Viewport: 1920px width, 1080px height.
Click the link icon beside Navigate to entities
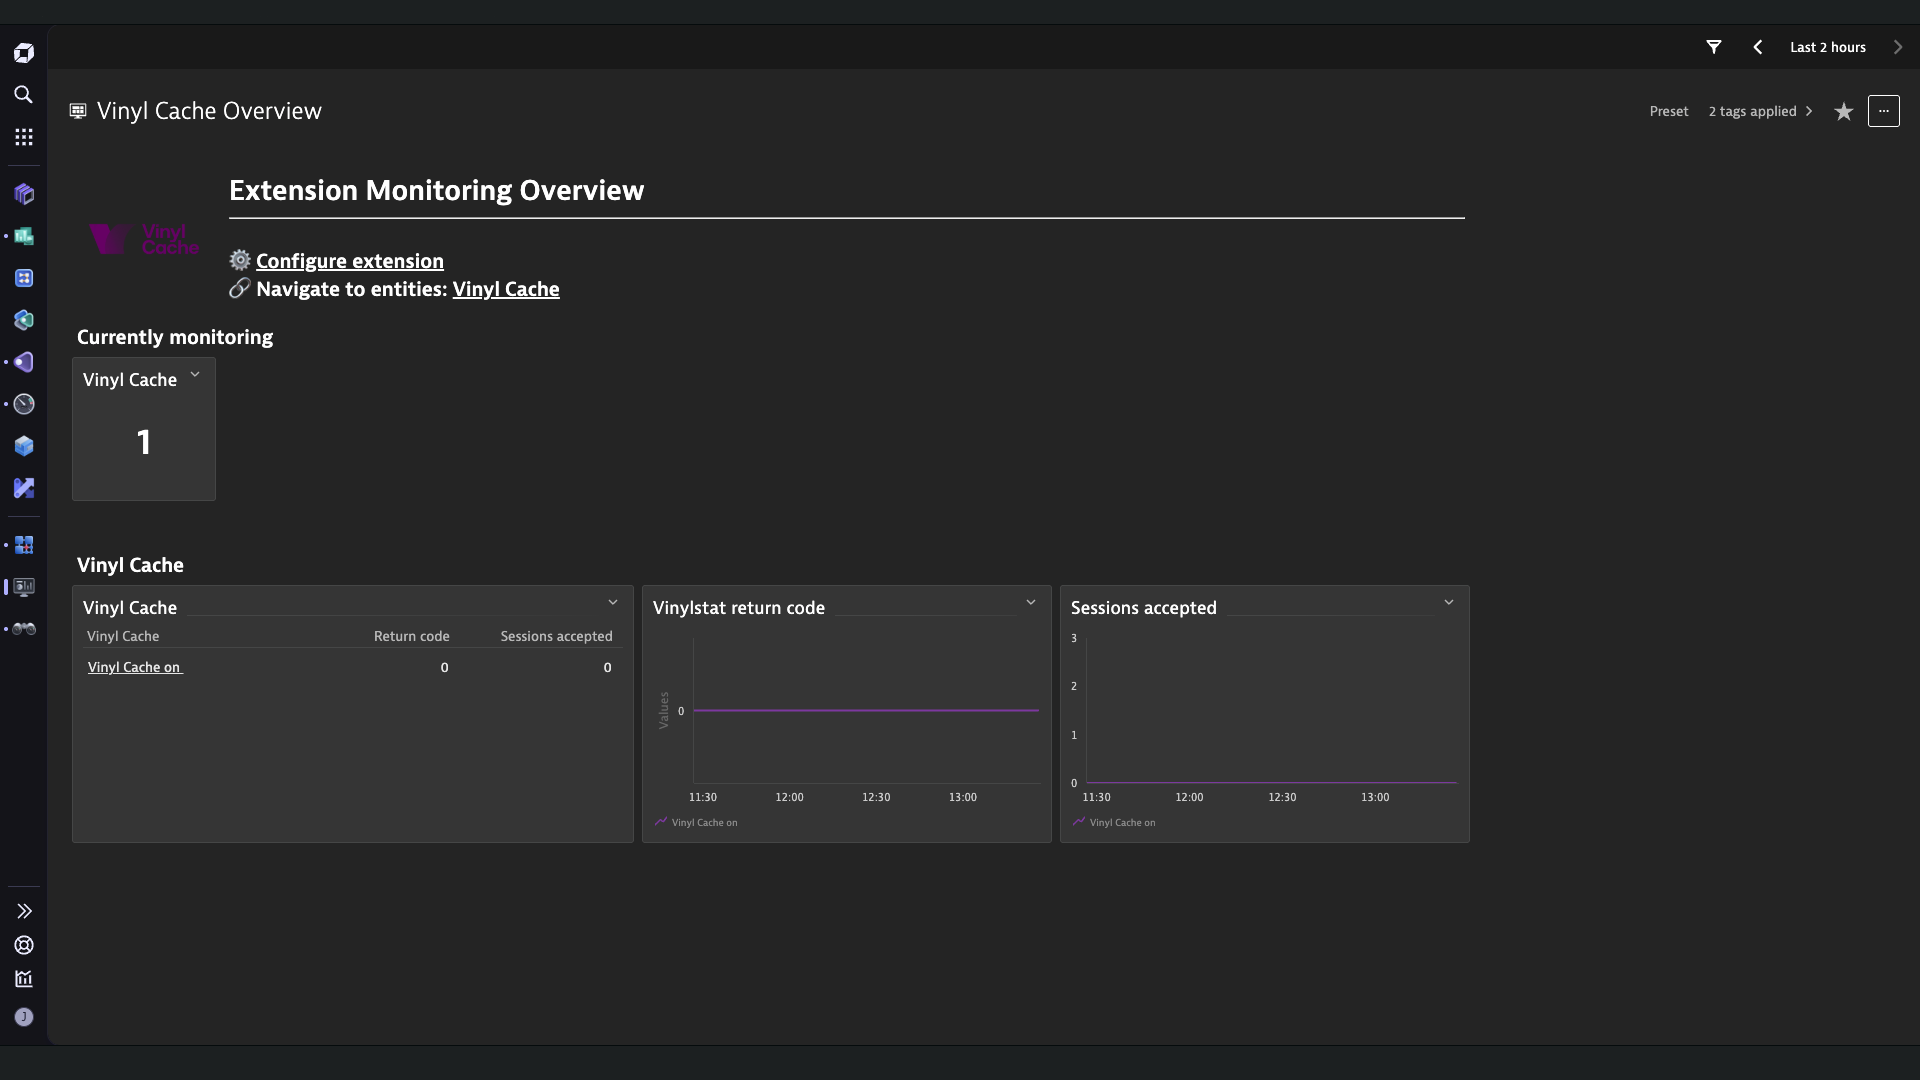click(x=240, y=288)
